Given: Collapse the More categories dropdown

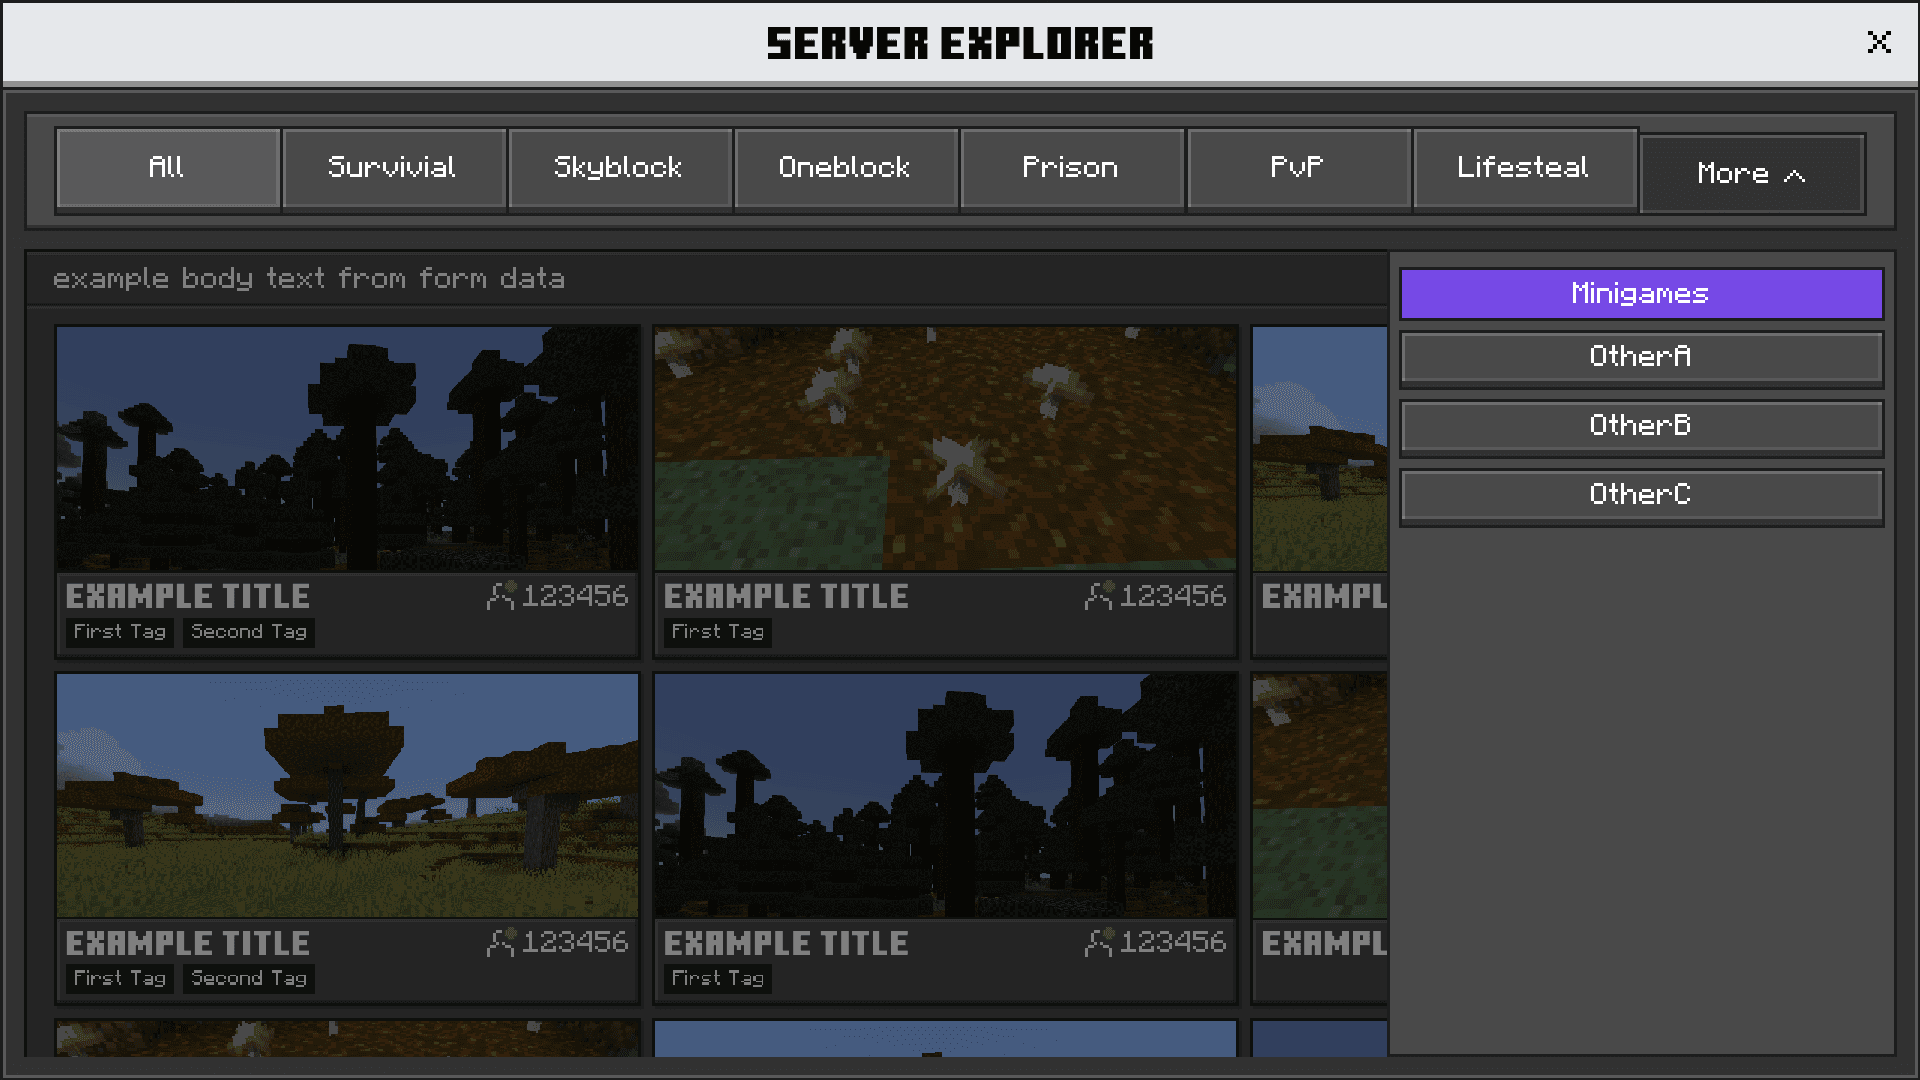Looking at the screenshot, I should tap(1752, 174).
